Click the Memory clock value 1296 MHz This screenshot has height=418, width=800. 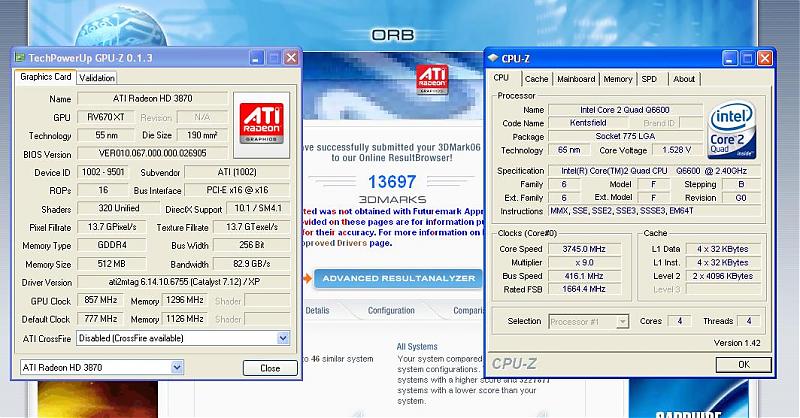[184, 300]
